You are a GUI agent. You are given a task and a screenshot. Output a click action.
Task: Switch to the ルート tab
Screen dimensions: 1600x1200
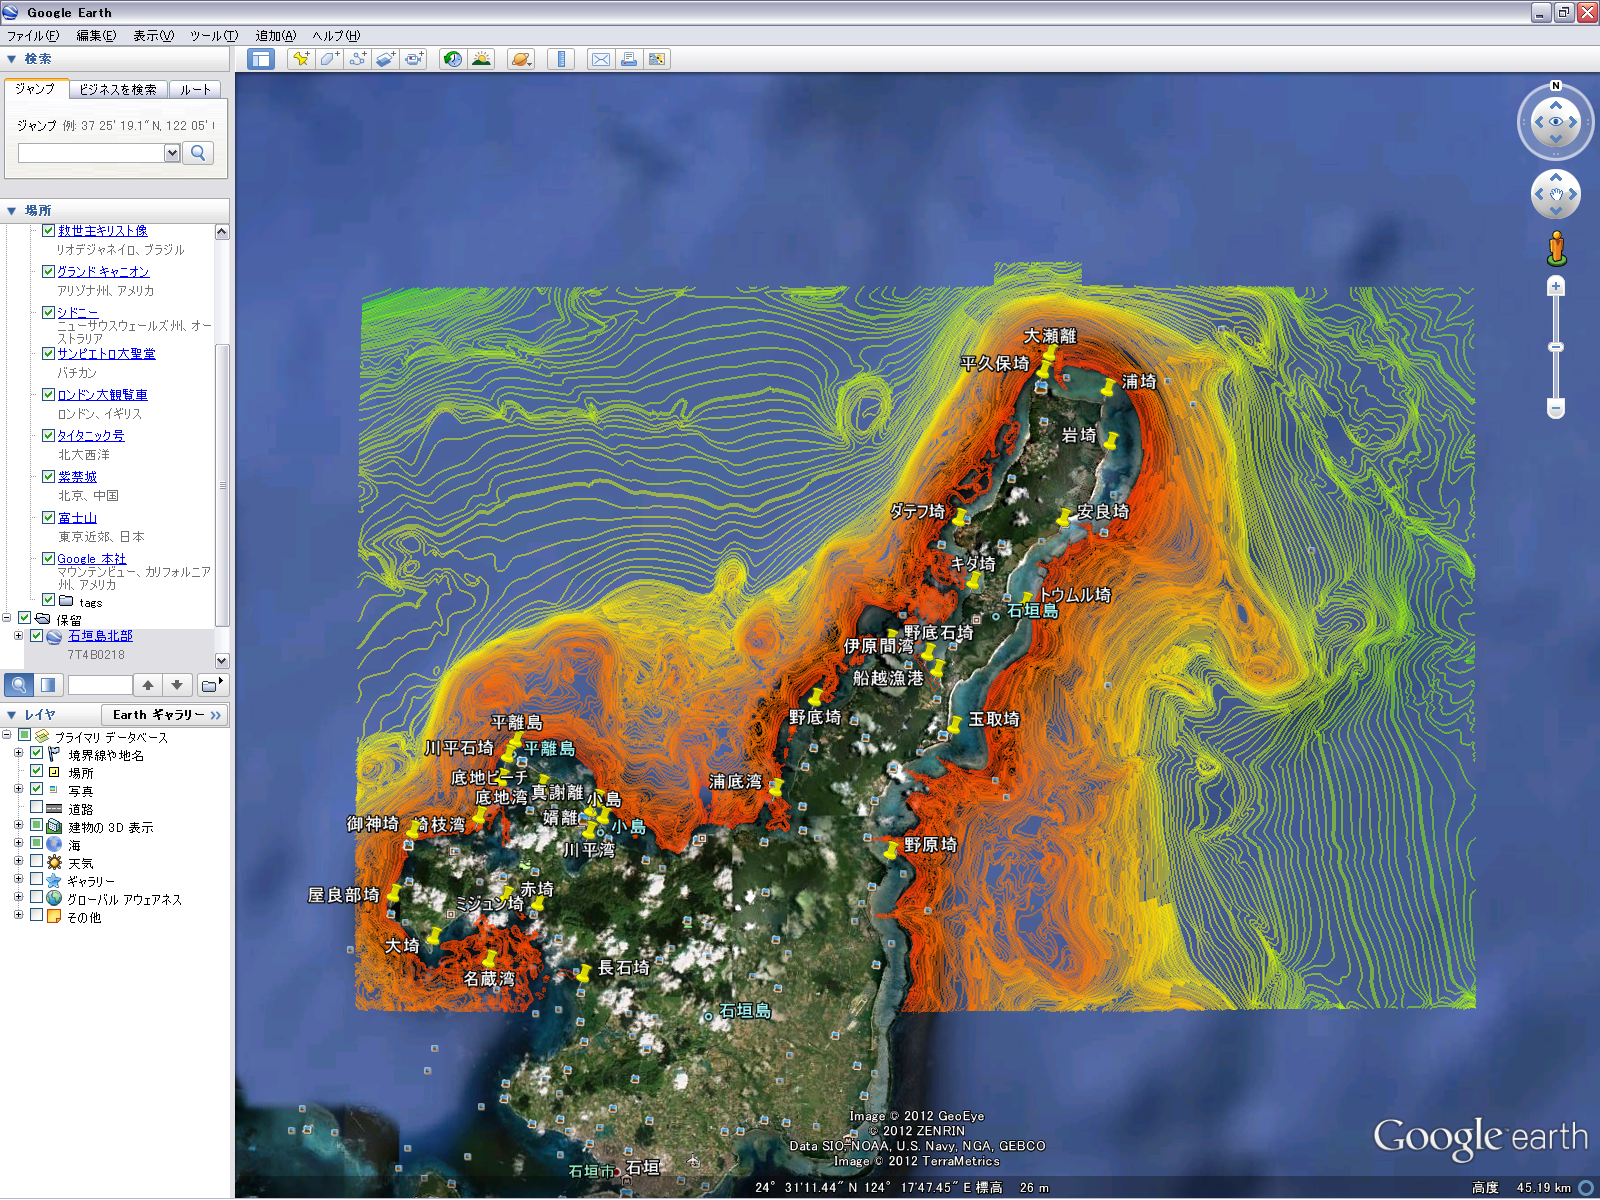tap(196, 90)
